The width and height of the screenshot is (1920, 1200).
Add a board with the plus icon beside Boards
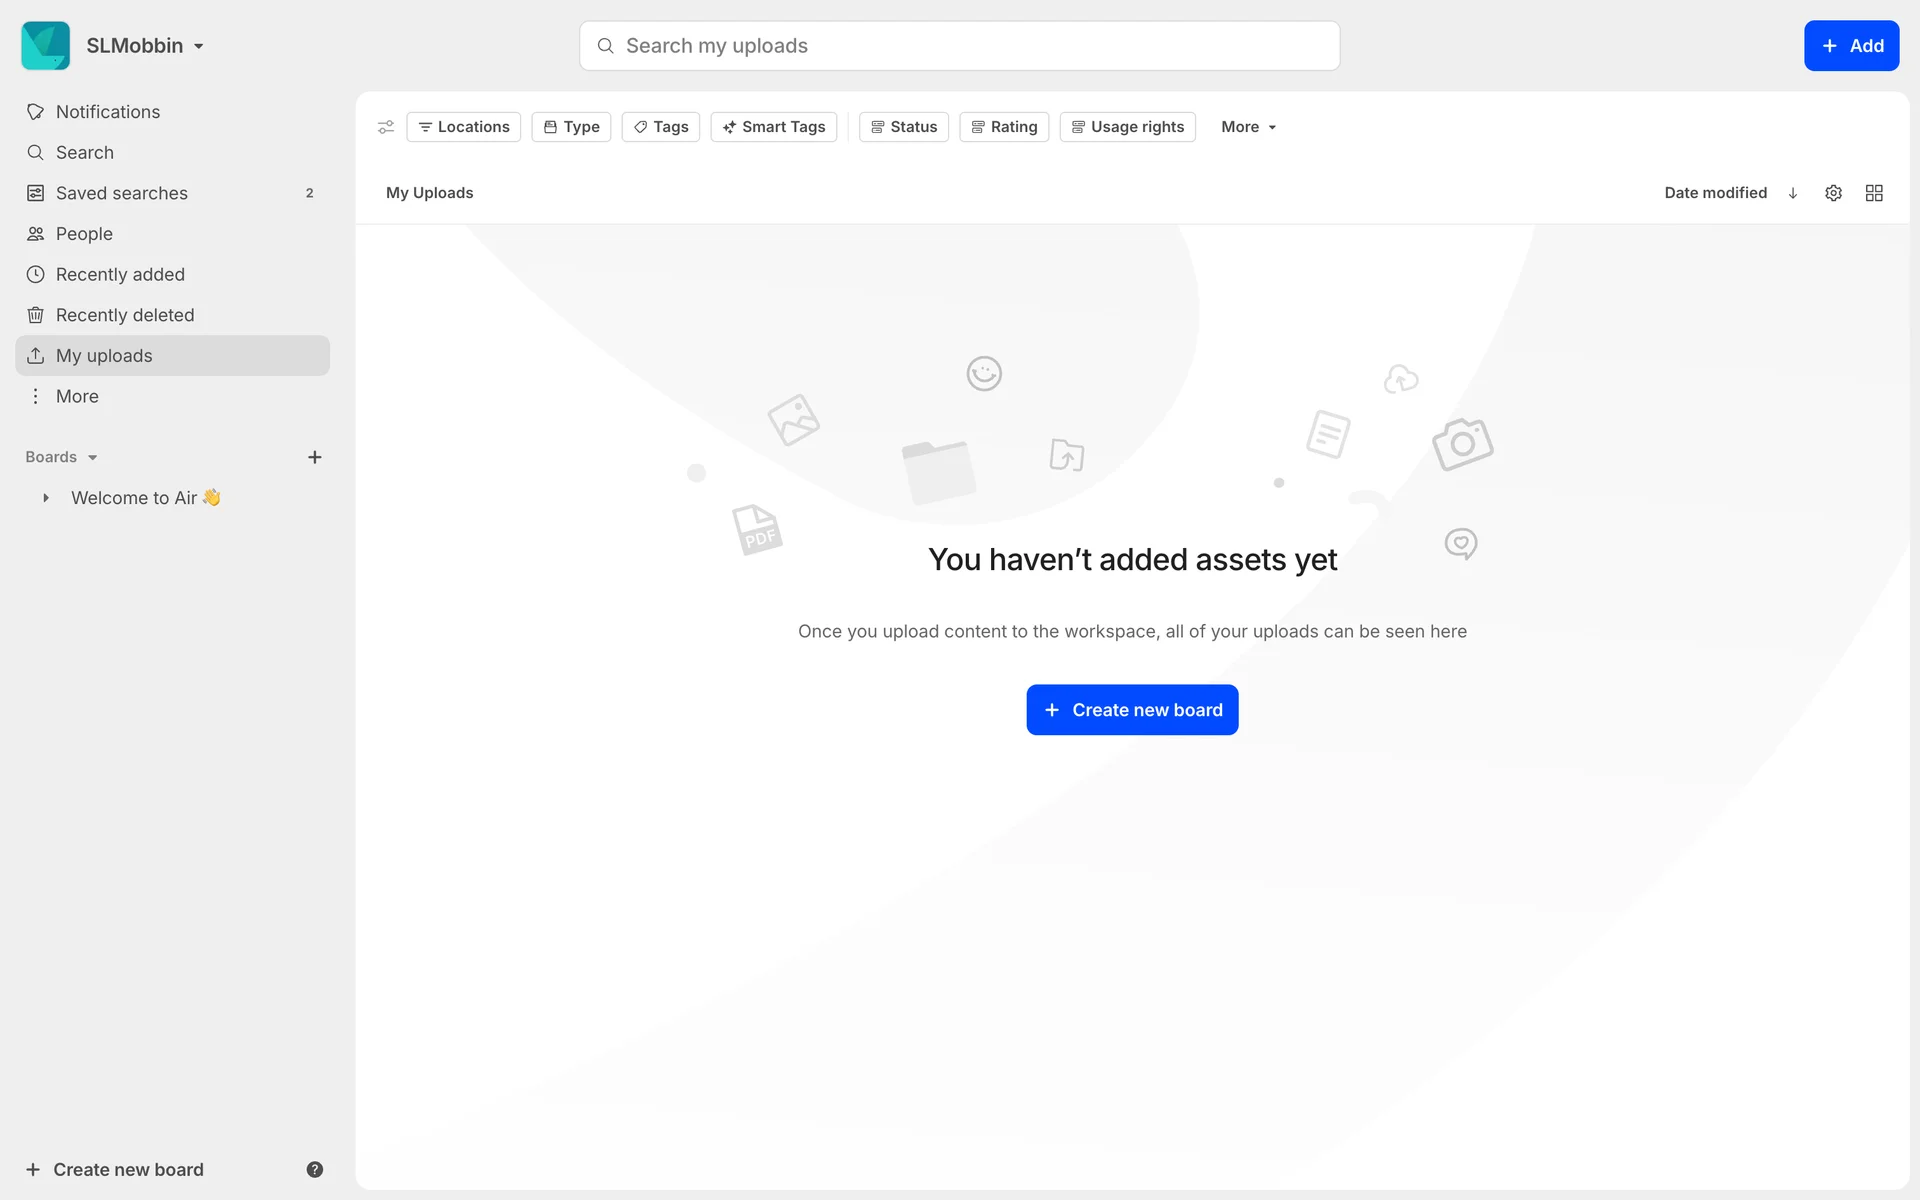pyautogui.click(x=314, y=457)
